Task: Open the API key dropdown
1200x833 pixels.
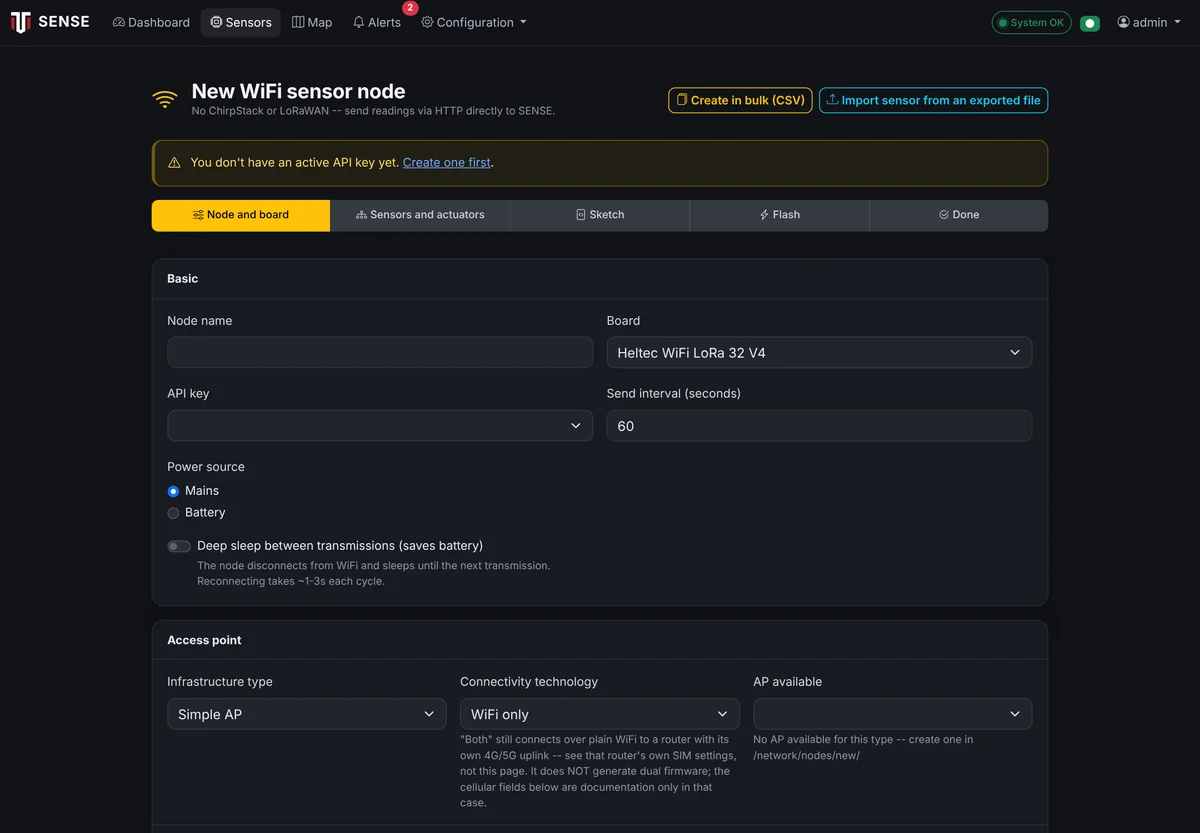Action: coord(380,425)
